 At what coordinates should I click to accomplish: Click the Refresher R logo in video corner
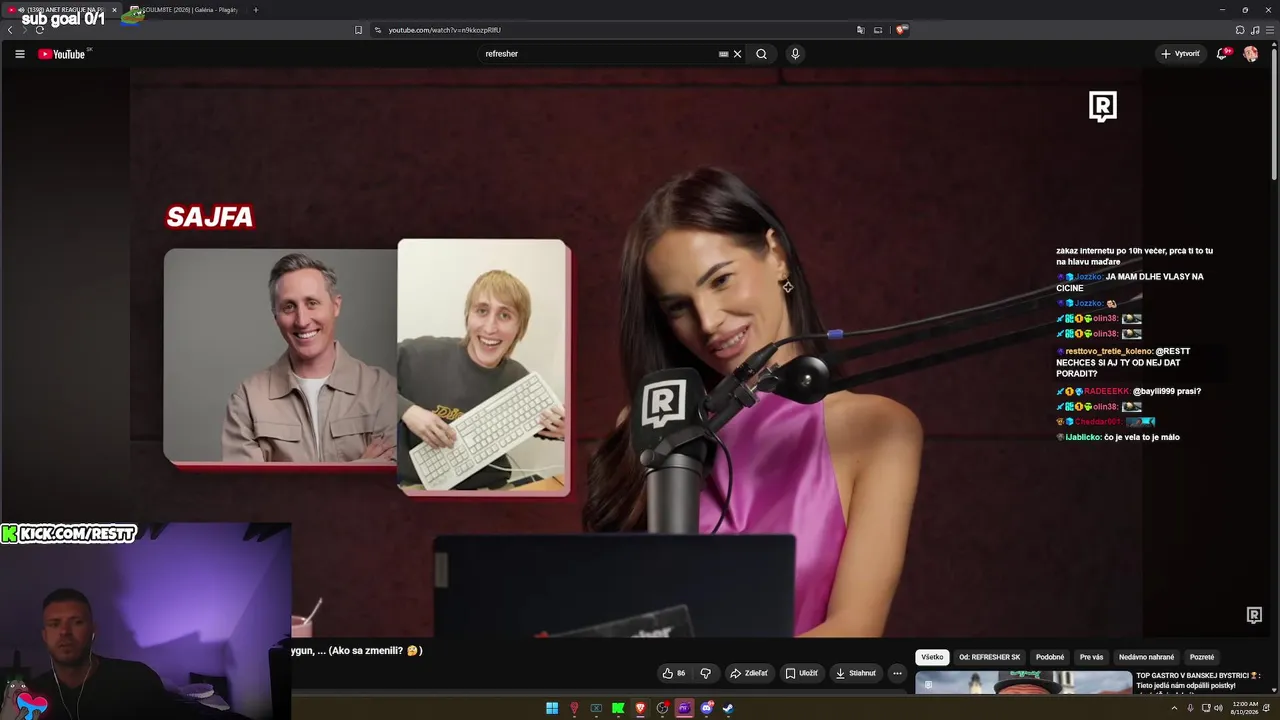point(1102,106)
